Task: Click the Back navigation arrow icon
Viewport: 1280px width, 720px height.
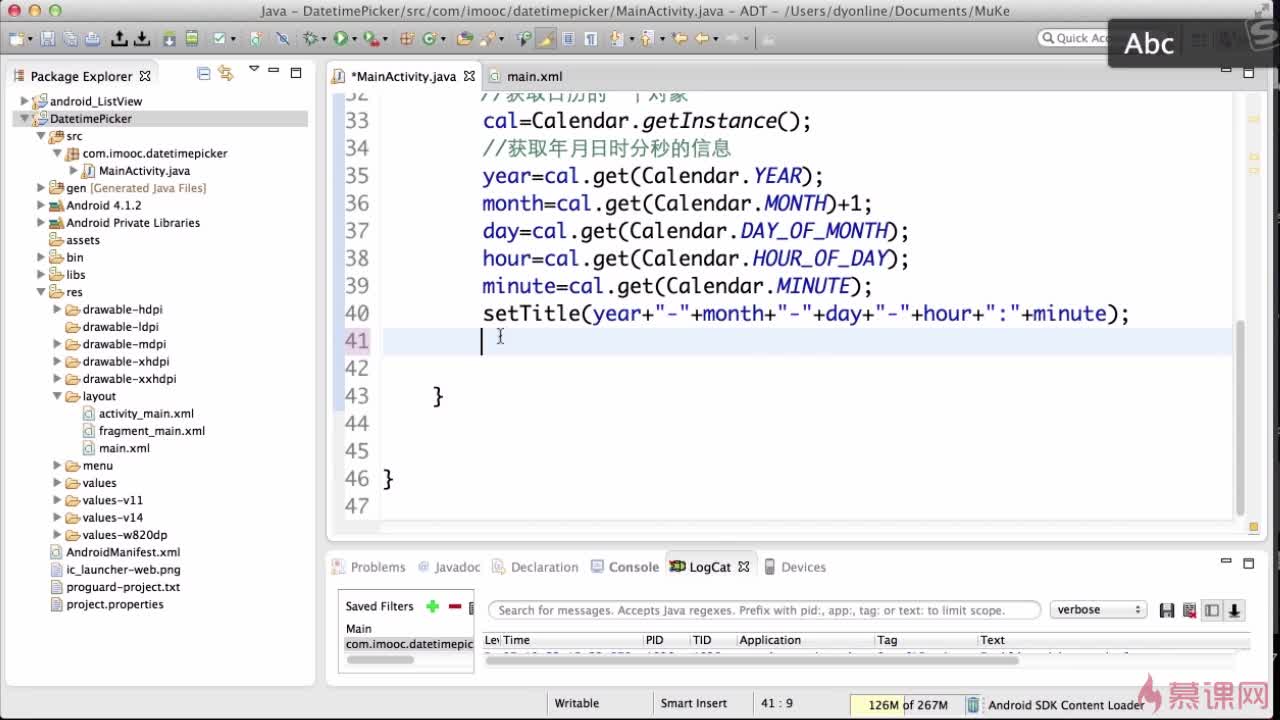Action: point(702,39)
